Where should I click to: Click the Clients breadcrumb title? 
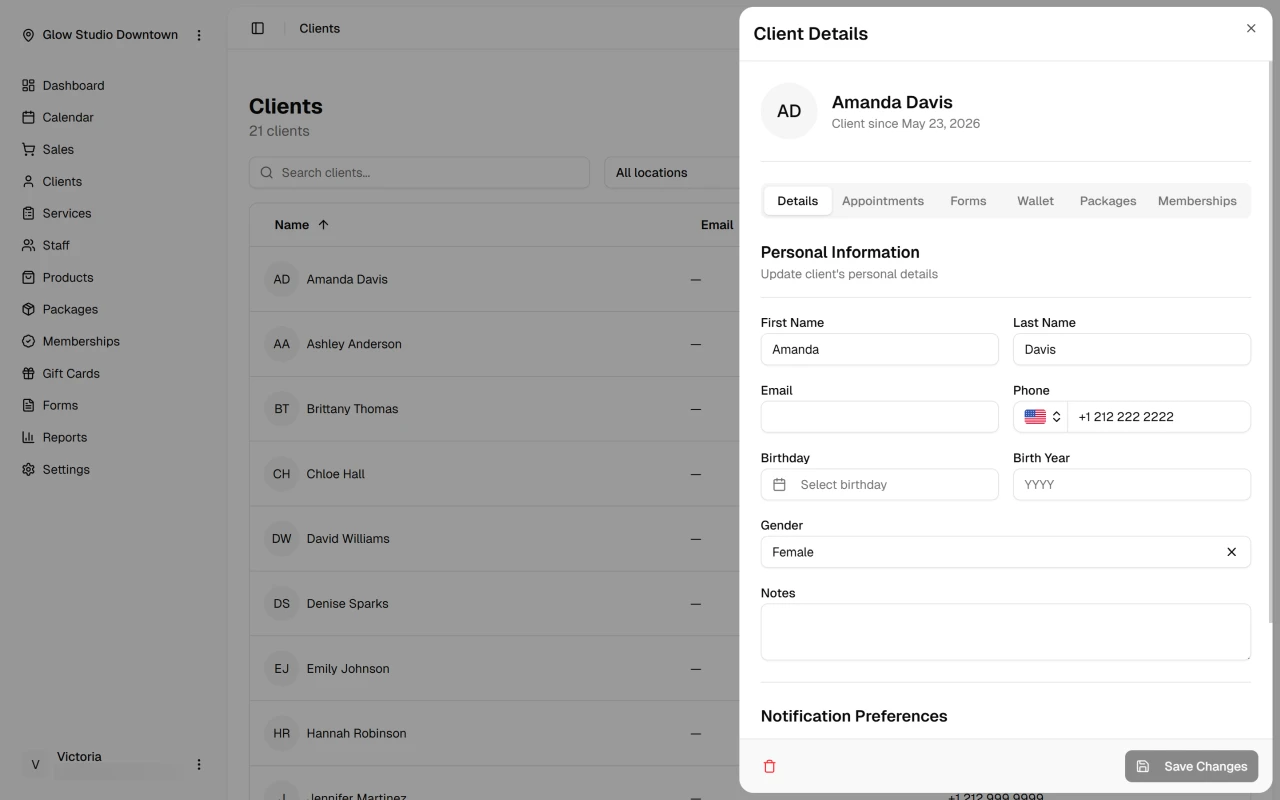tap(320, 28)
